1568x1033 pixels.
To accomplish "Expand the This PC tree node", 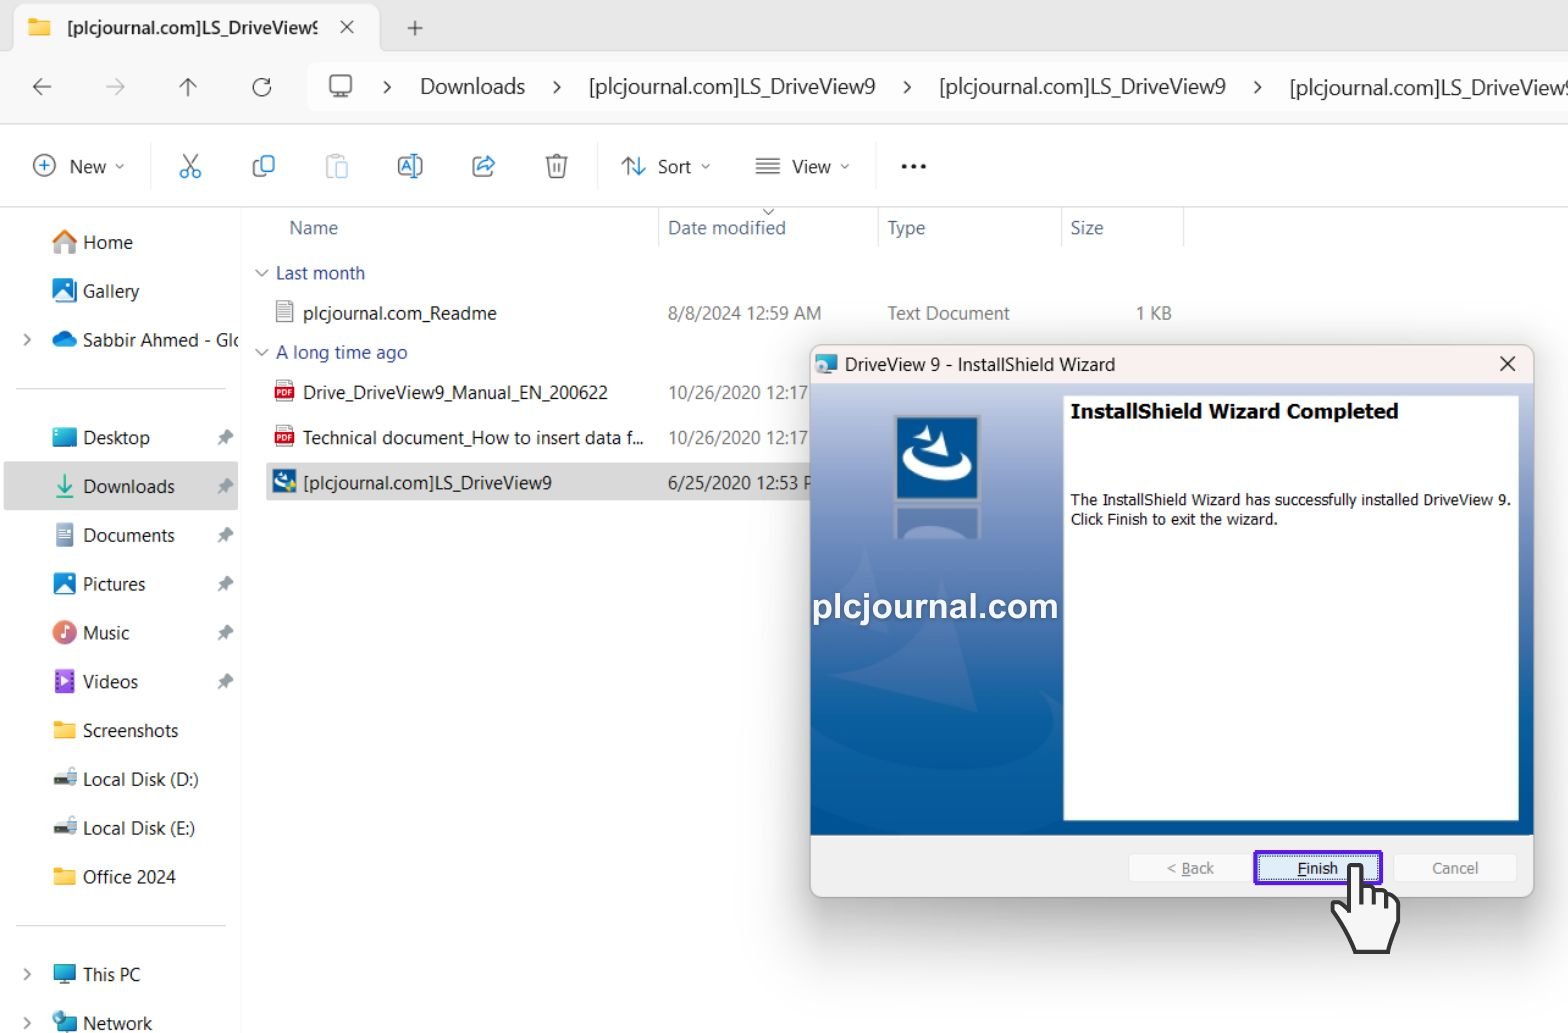I will tap(27, 974).
